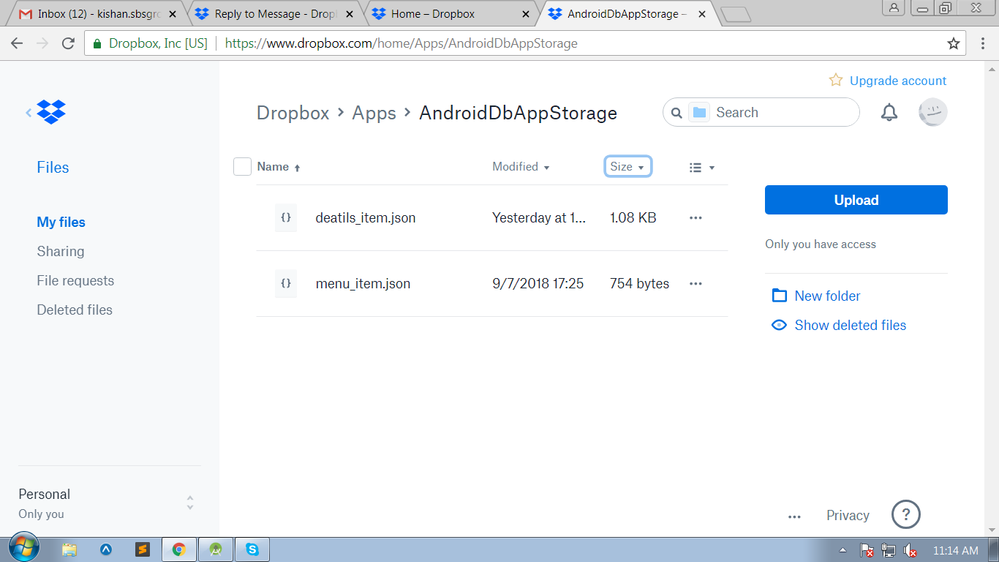The image size is (999, 562).
Task: Open the Privacy link
Action: [x=847, y=515]
